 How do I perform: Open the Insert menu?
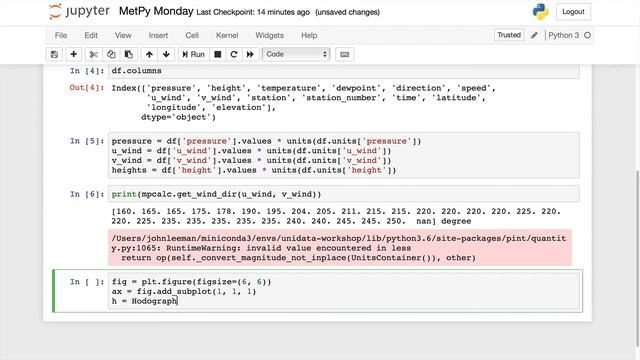coord(158,35)
